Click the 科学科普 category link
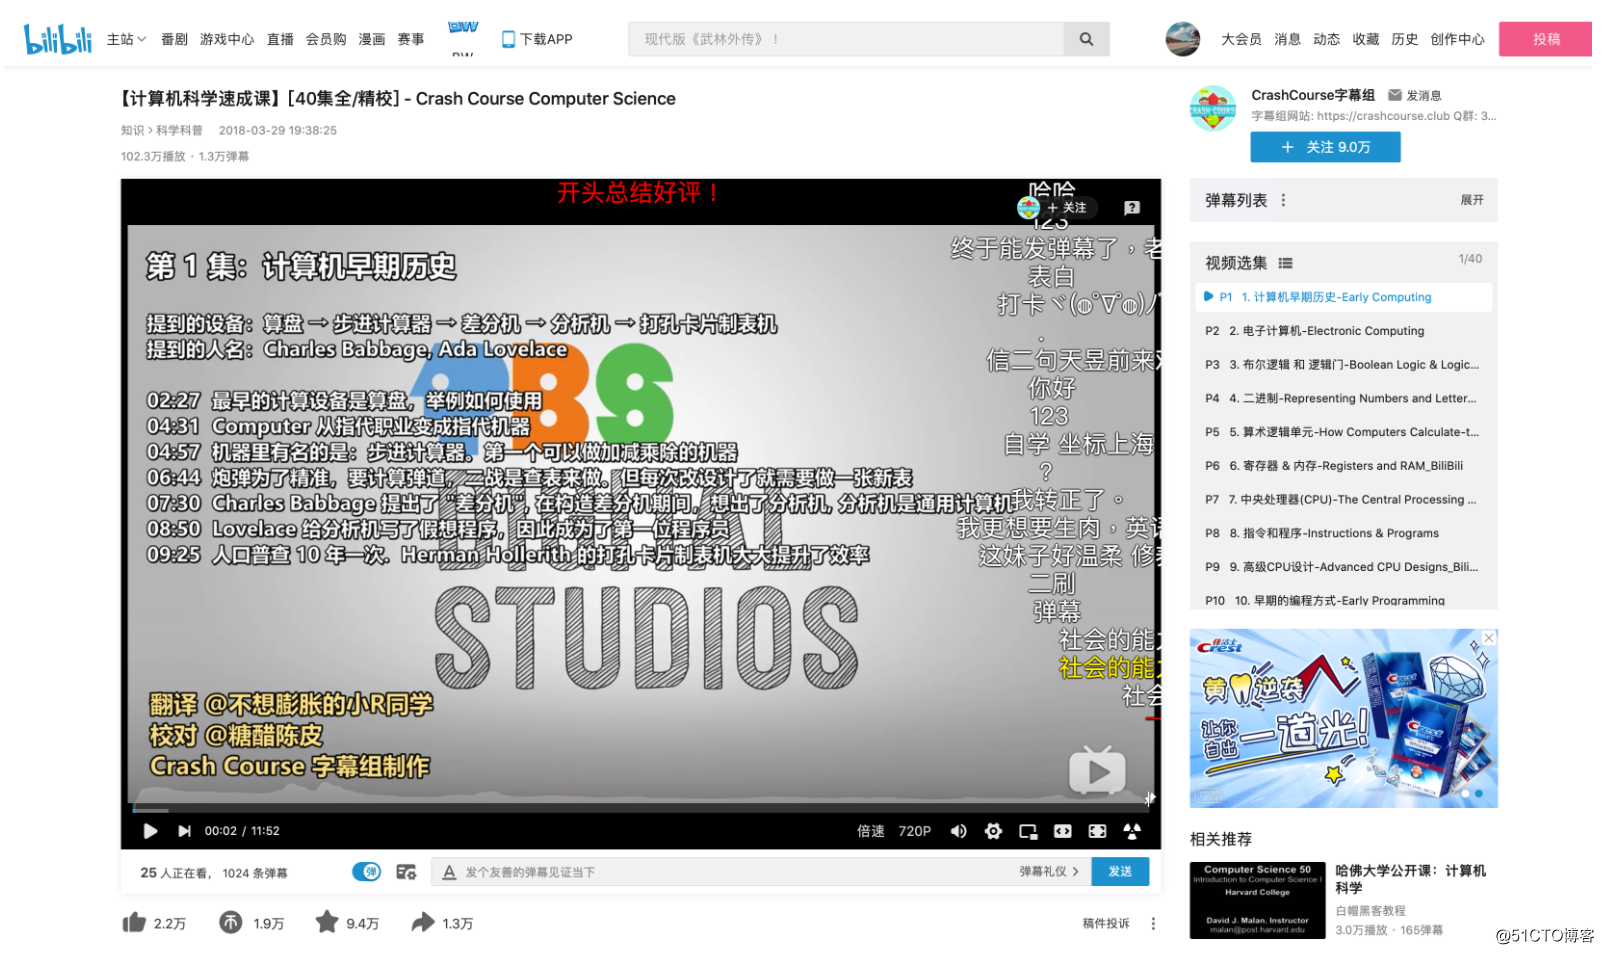The width and height of the screenshot is (1604, 954). (179, 130)
